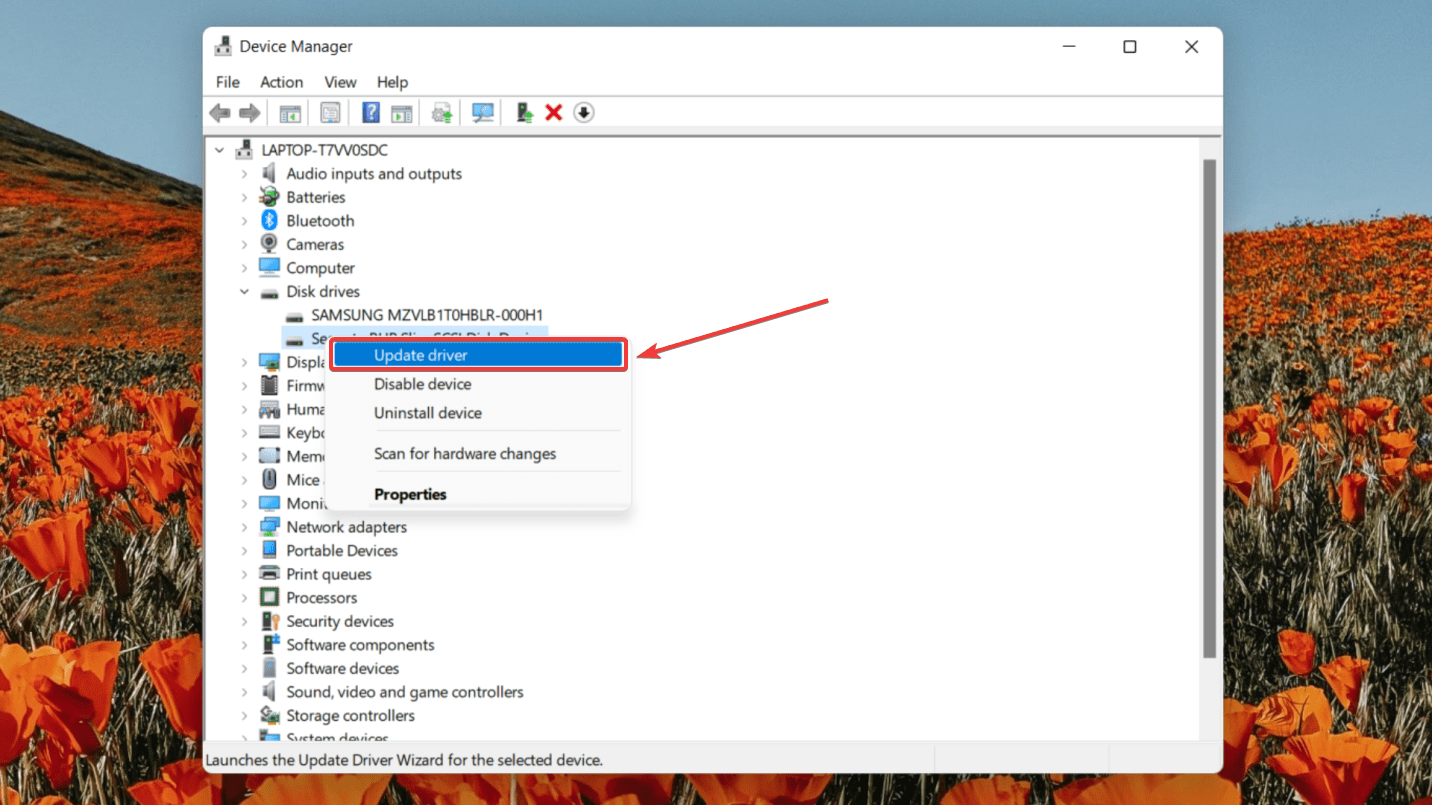
Task: Minimize the Device Manager window
Action: (x=1068, y=47)
